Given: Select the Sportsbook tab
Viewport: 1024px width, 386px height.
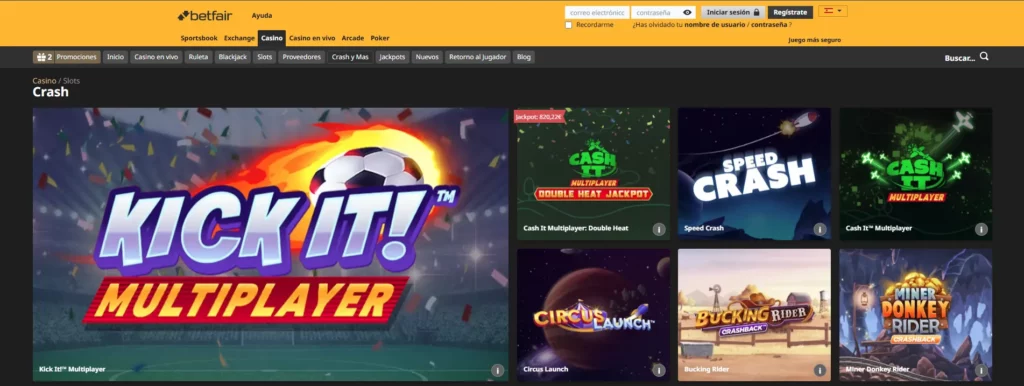Looking at the screenshot, I should [199, 38].
